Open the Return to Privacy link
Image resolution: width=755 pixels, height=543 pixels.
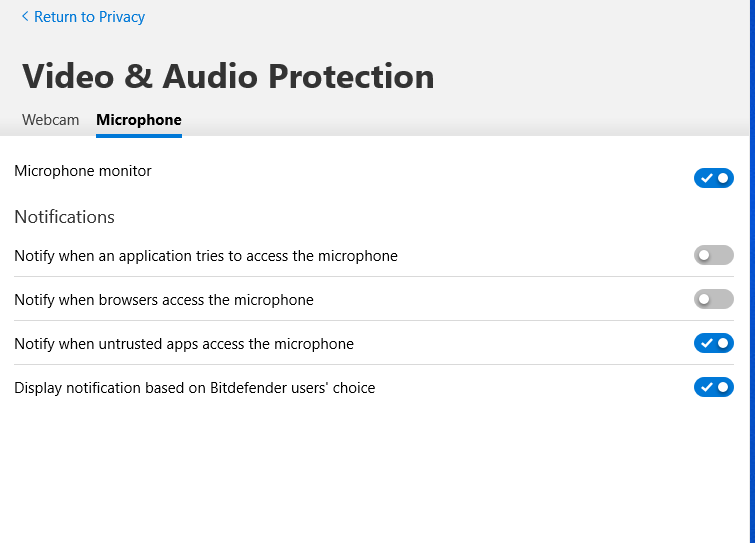pos(89,17)
